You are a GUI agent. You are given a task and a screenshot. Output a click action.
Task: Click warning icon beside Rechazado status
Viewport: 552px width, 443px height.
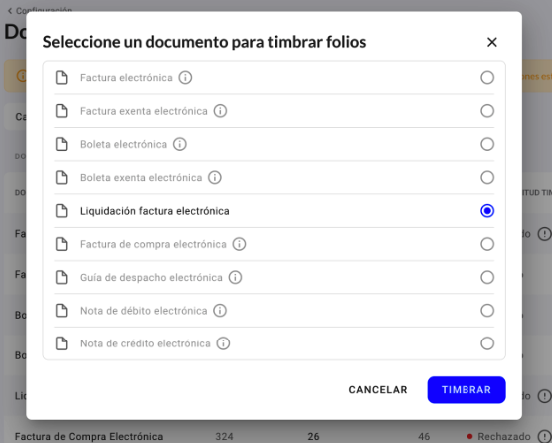[544, 437]
